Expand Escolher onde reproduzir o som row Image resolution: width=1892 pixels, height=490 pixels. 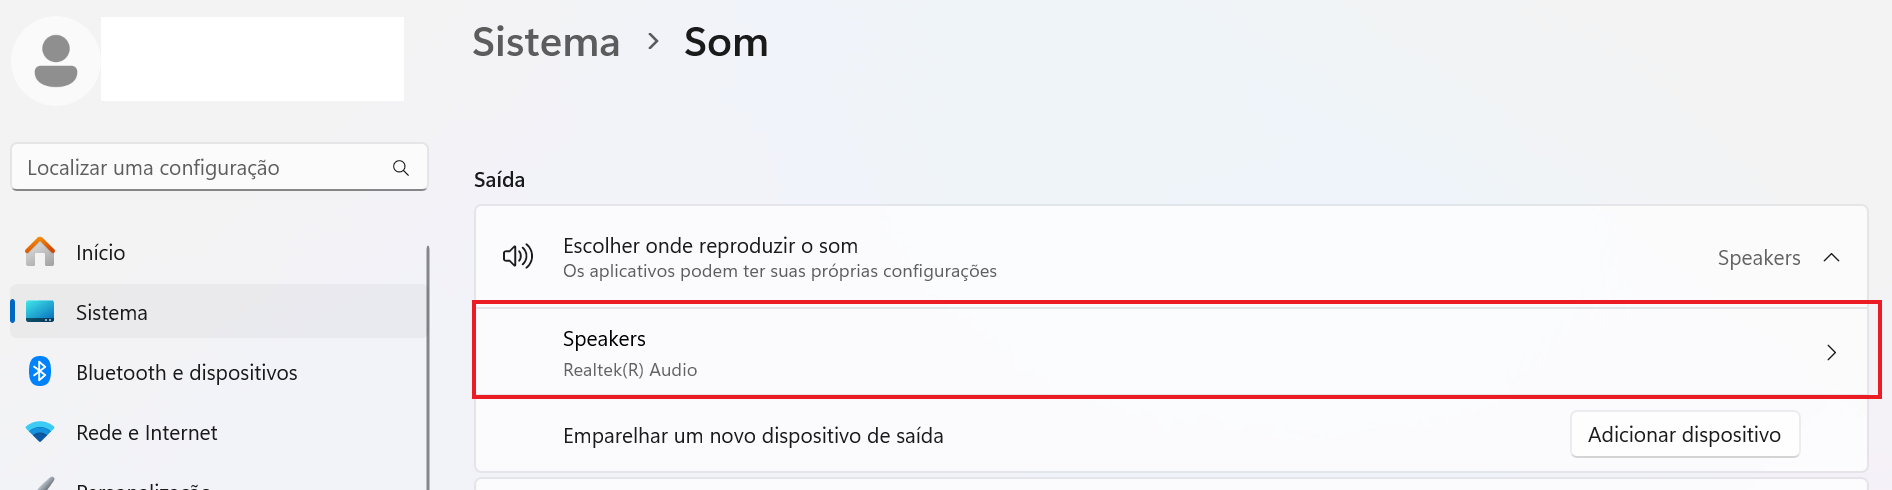(x=1171, y=257)
